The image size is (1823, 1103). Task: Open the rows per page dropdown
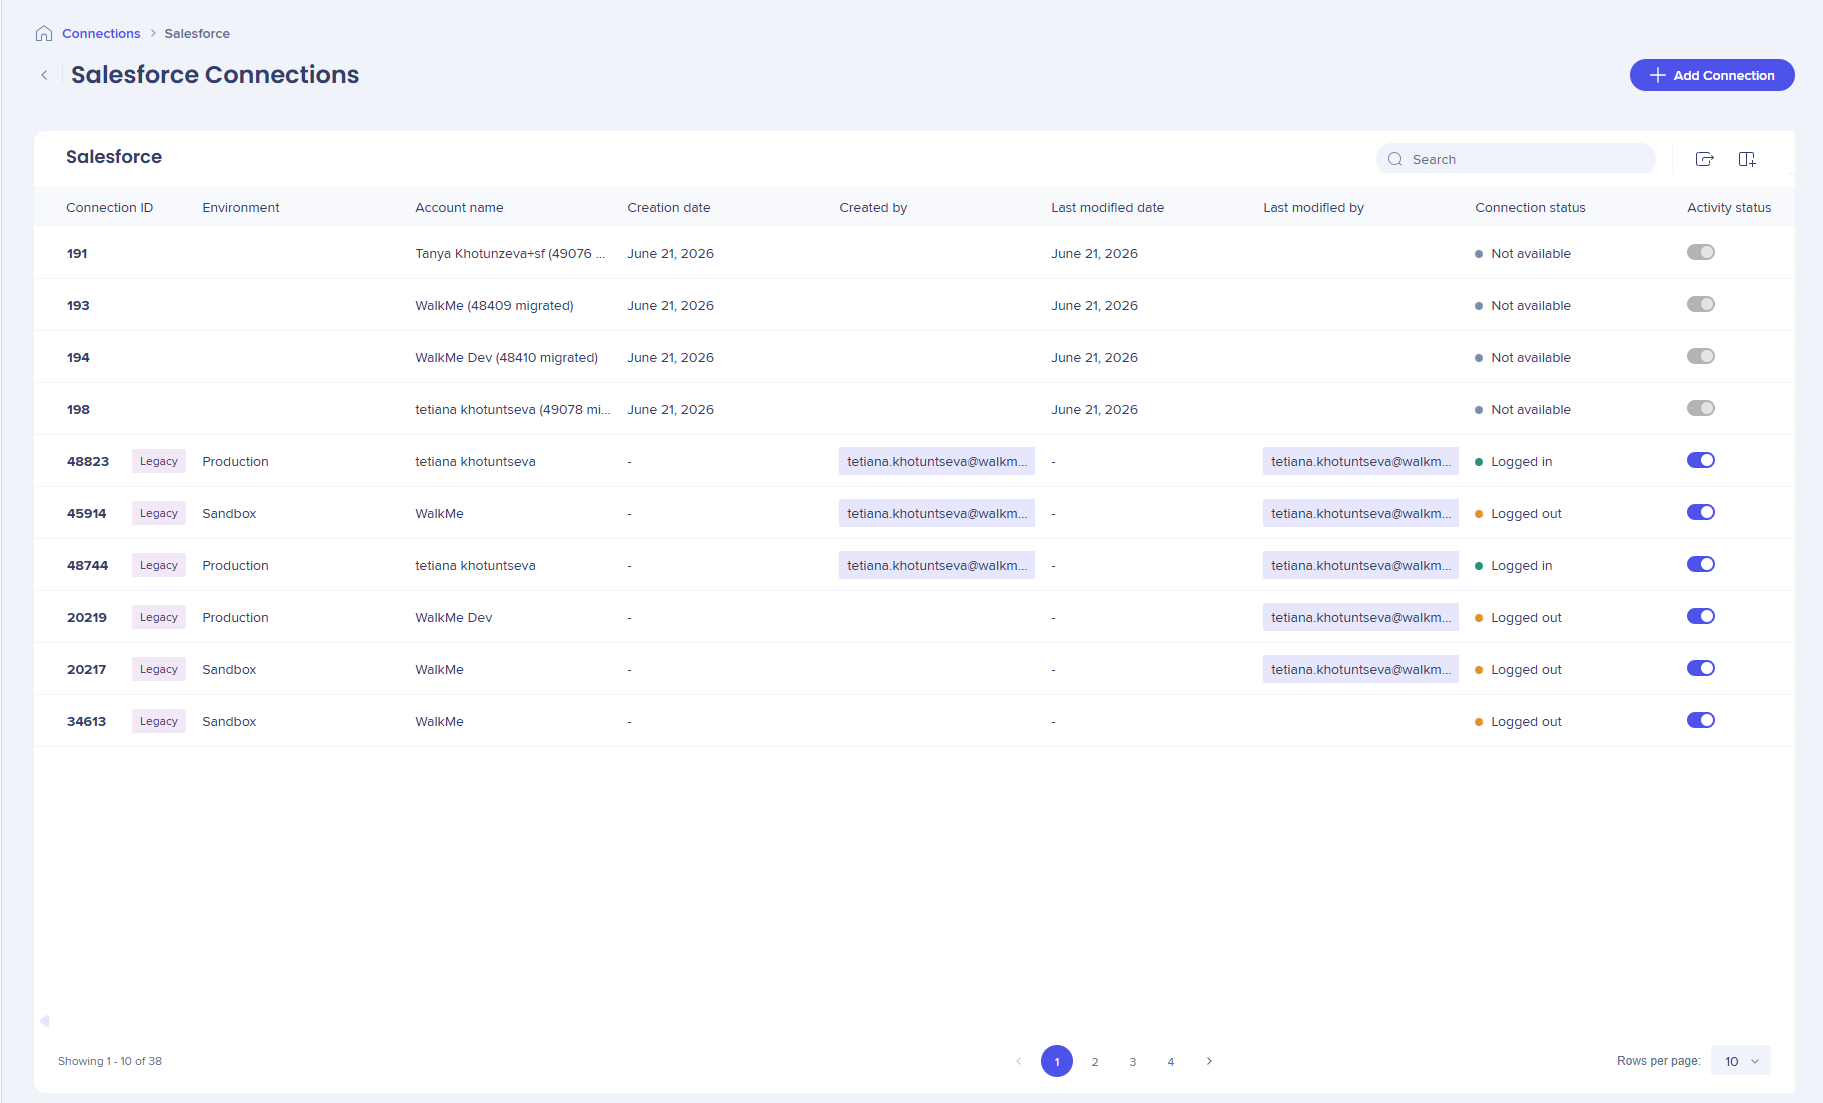coord(1741,1061)
